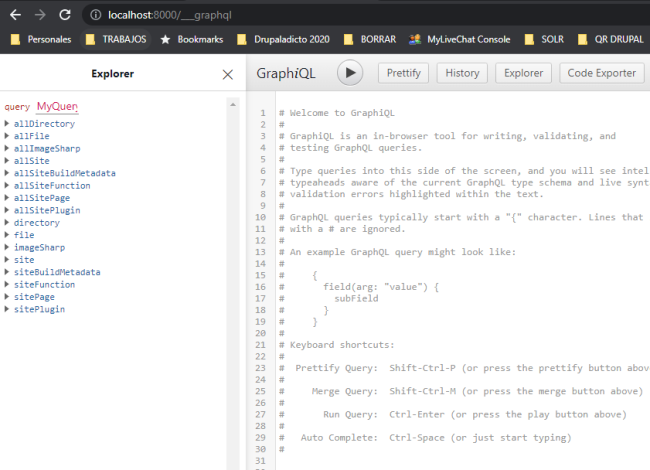
Task: Toggle the Explorer toolbar button
Action: point(523,73)
